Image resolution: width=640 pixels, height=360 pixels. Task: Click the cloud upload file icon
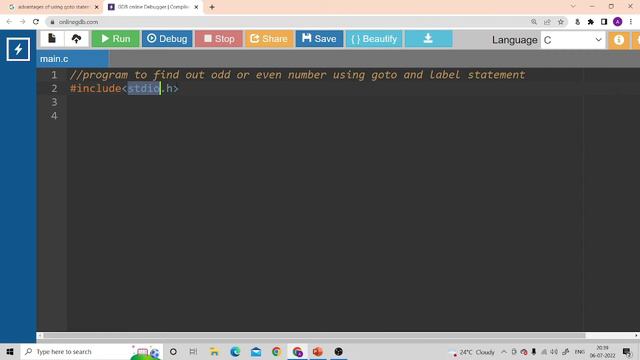tap(76, 39)
